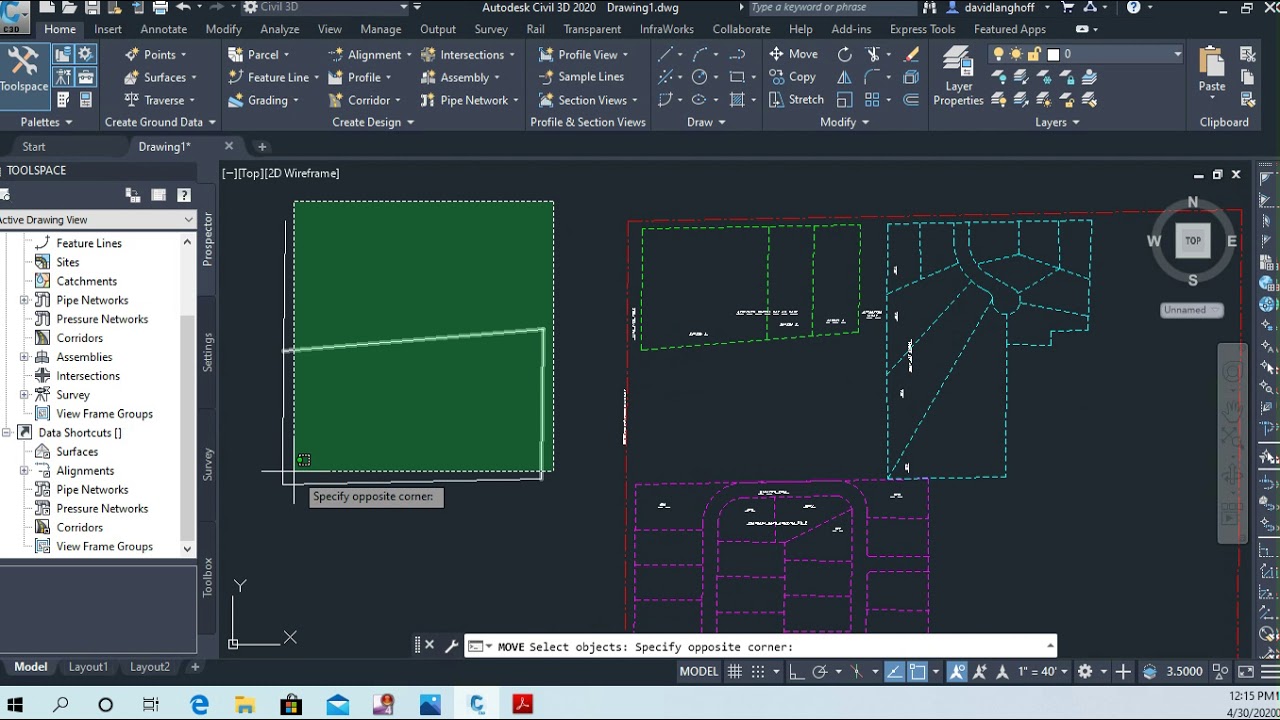Viewport: 1280px width, 720px height.
Task: Open the Layout1 tab
Action: tap(88, 667)
